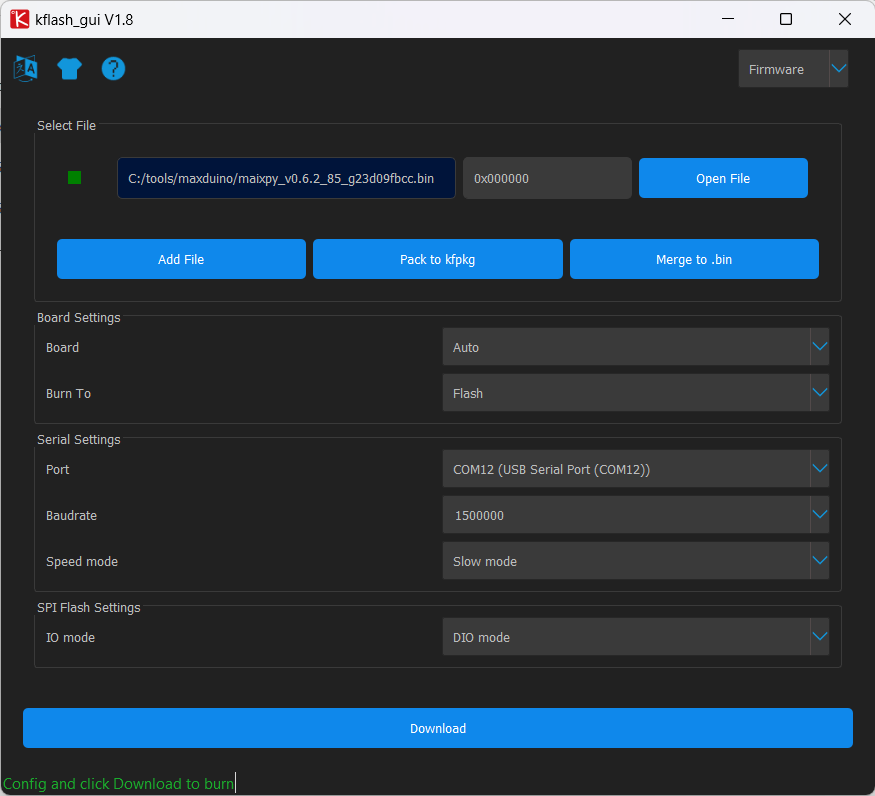Image resolution: width=875 pixels, height=796 pixels.
Task: Open the Baudrate dropdown showing 1500000
Action: (636, 515)
